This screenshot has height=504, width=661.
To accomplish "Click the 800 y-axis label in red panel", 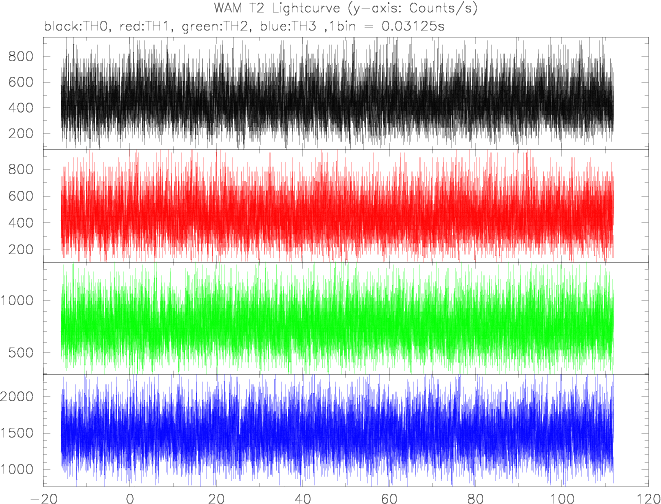I will 21,169.
